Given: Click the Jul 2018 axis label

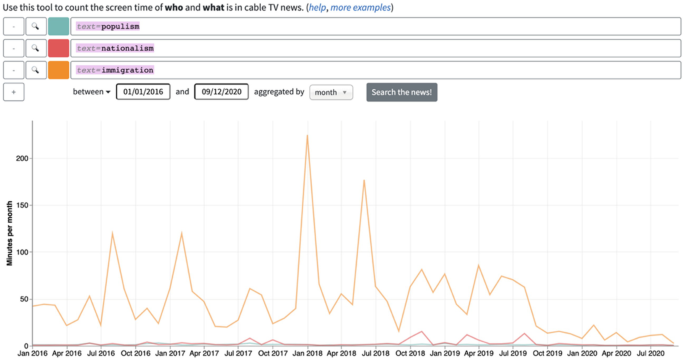Looking at the screenshot, I should 376,353.
